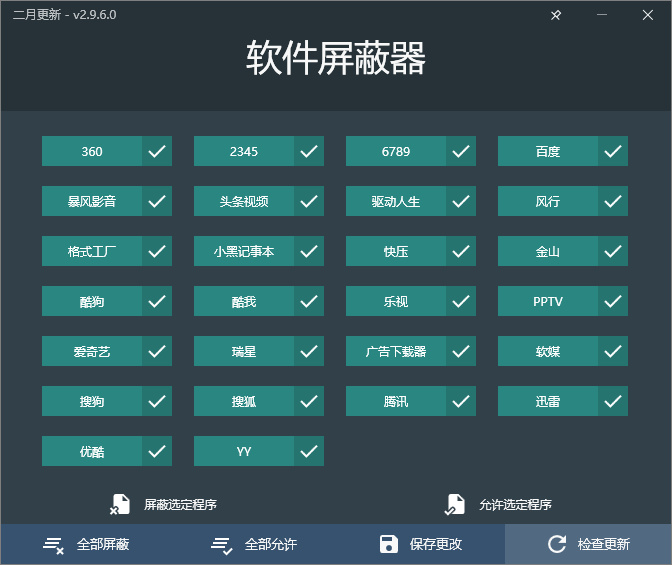Toggle the 百度 checkmark
Viewport: 672px width, 565px height.
point(613,151)
